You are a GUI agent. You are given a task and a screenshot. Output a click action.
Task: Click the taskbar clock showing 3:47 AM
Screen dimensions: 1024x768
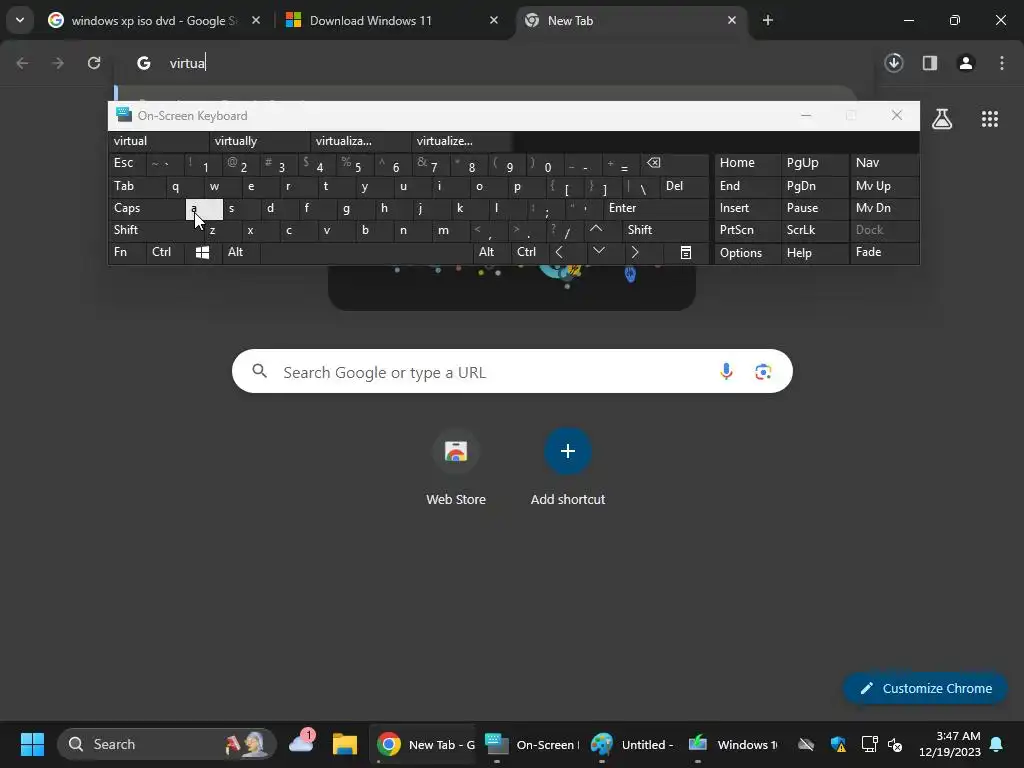pos(949,744)
